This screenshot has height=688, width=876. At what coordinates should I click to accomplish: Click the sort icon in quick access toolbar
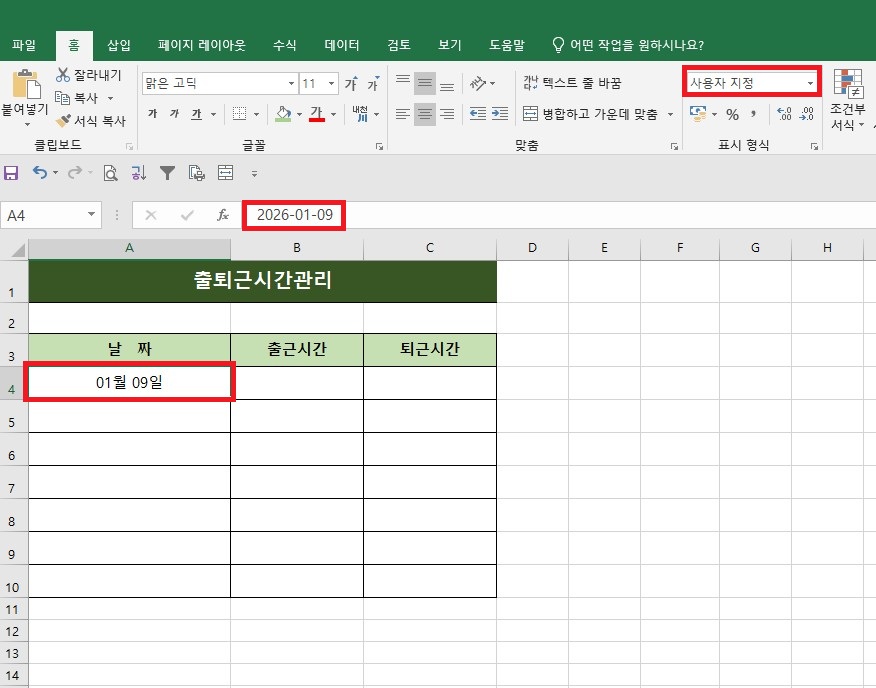pyautogui.click(x=139, y=173)
